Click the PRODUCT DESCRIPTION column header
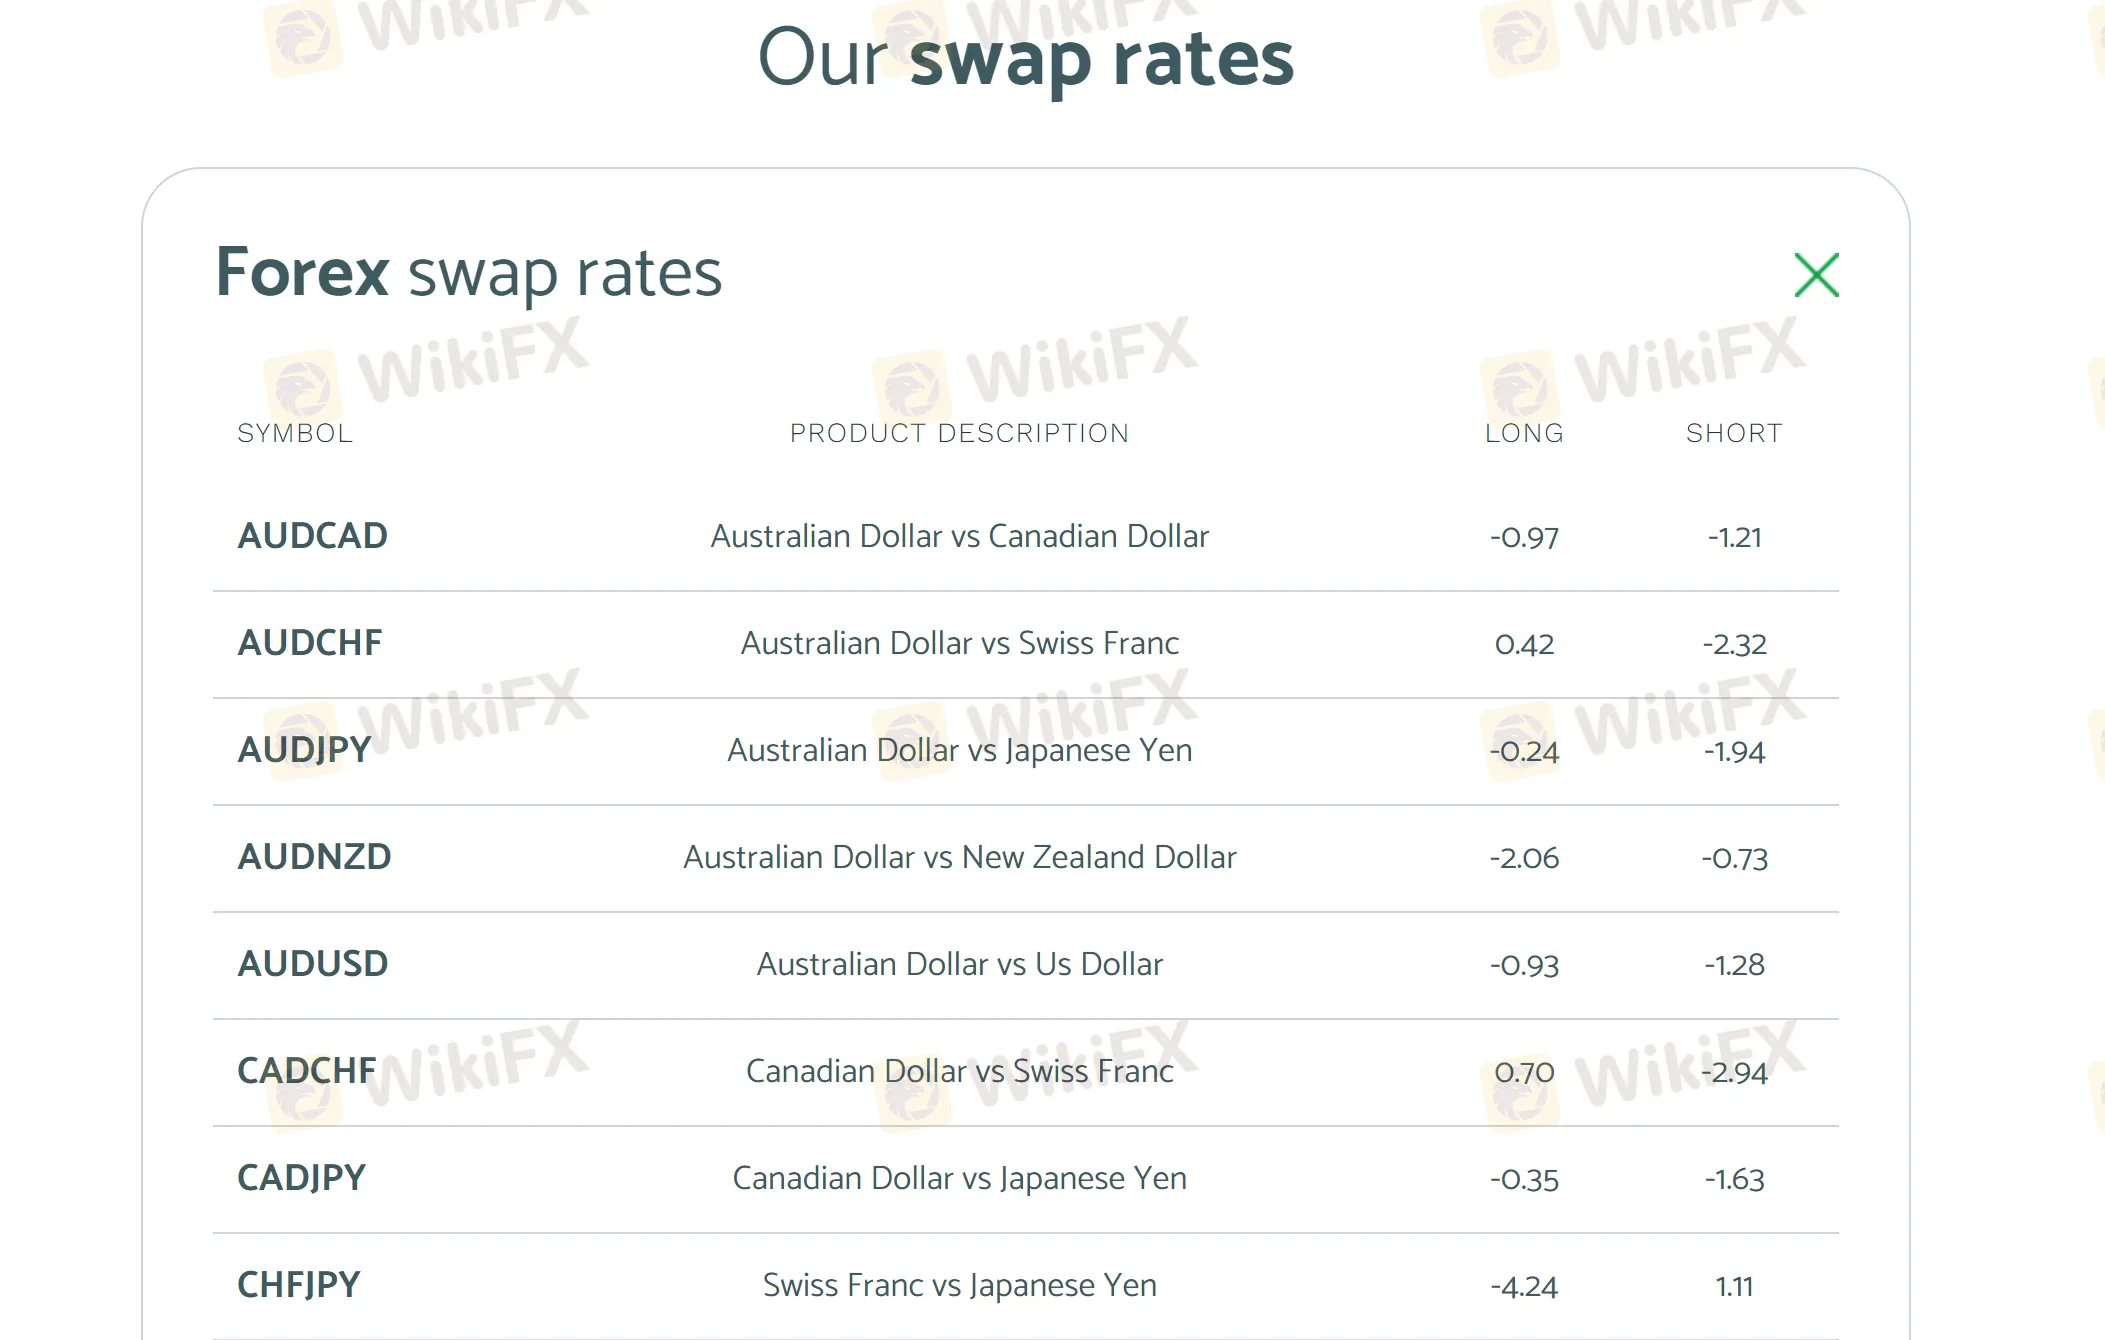 (x=959, y=433)
